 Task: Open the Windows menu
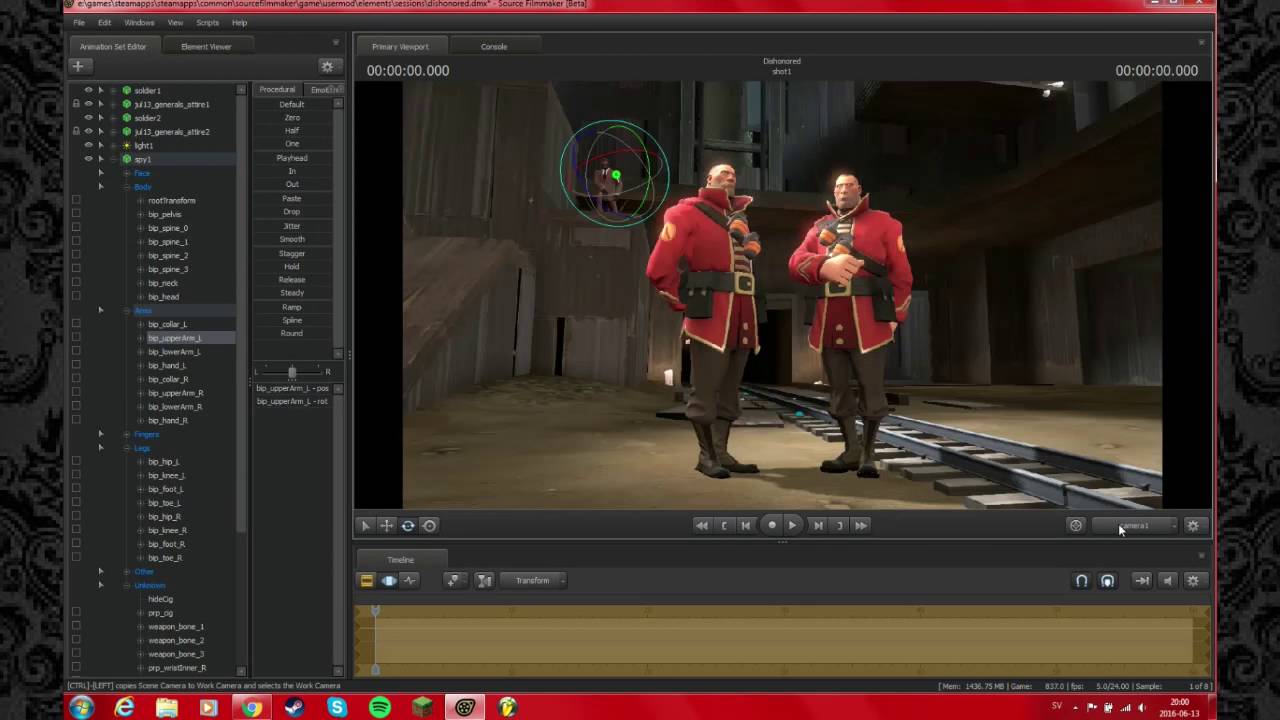(x=139, y=22)
